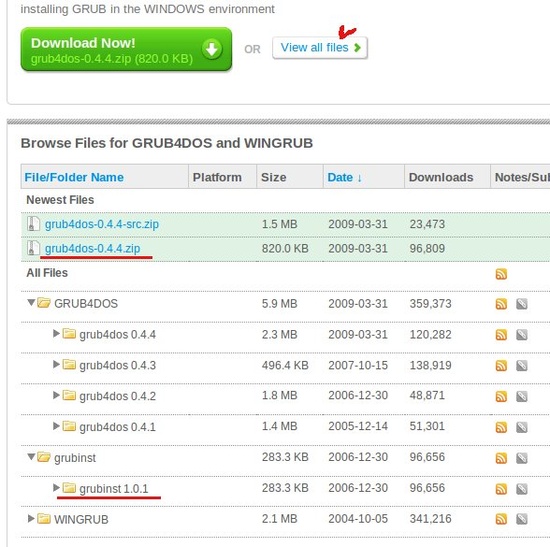Open RSS feed icon for grubinst 1.0.1
This screenshot has width=550, height=547.
pos(501,488)
